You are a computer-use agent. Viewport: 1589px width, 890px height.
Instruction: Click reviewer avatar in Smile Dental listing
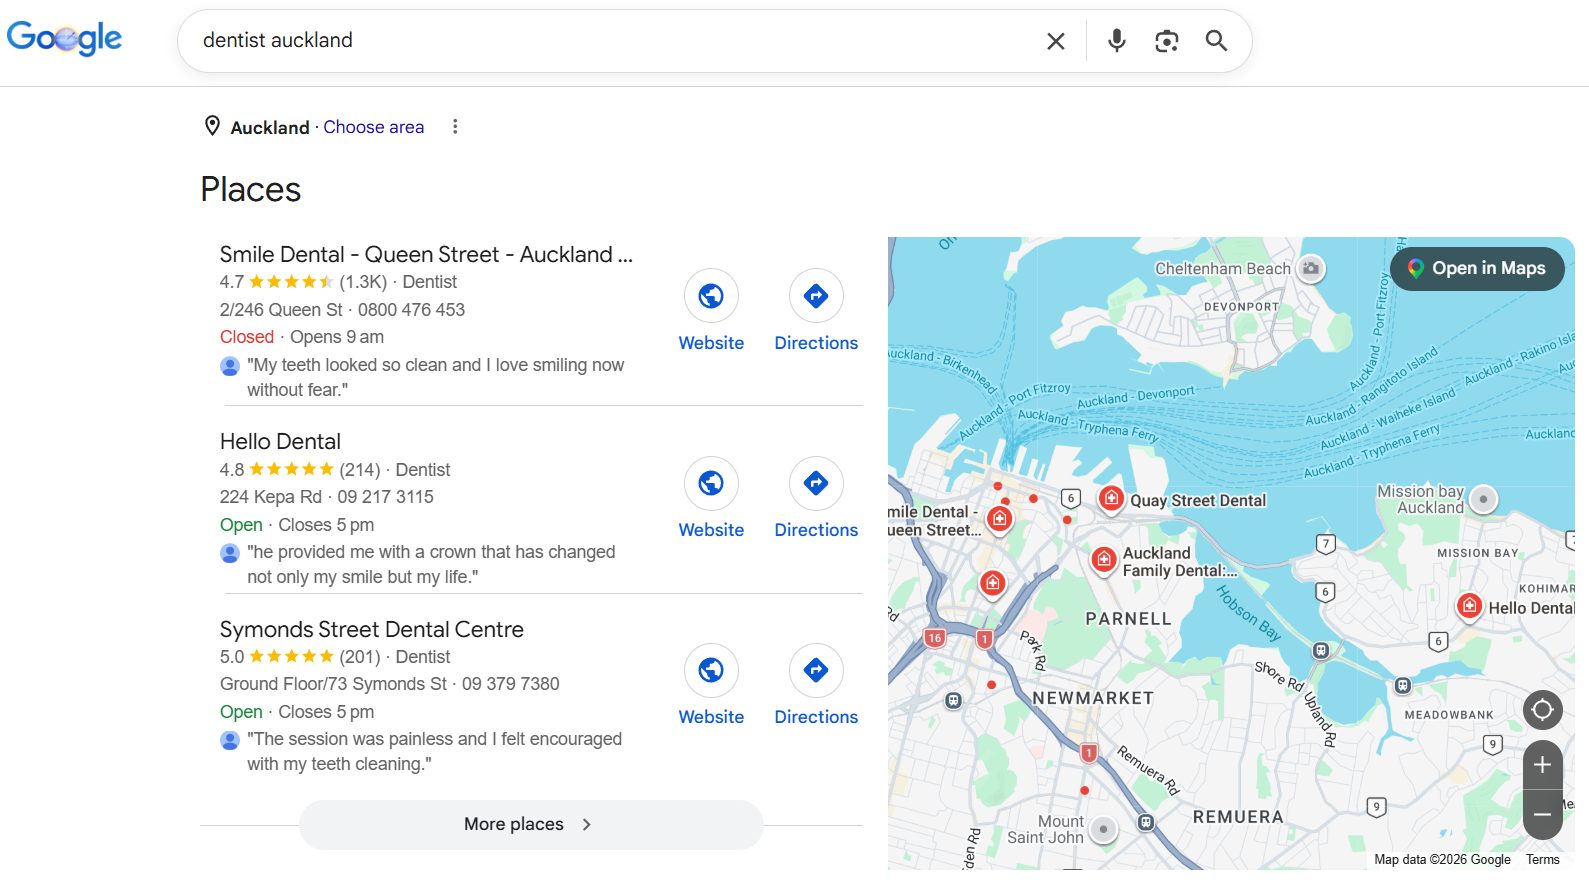point(229,366)
